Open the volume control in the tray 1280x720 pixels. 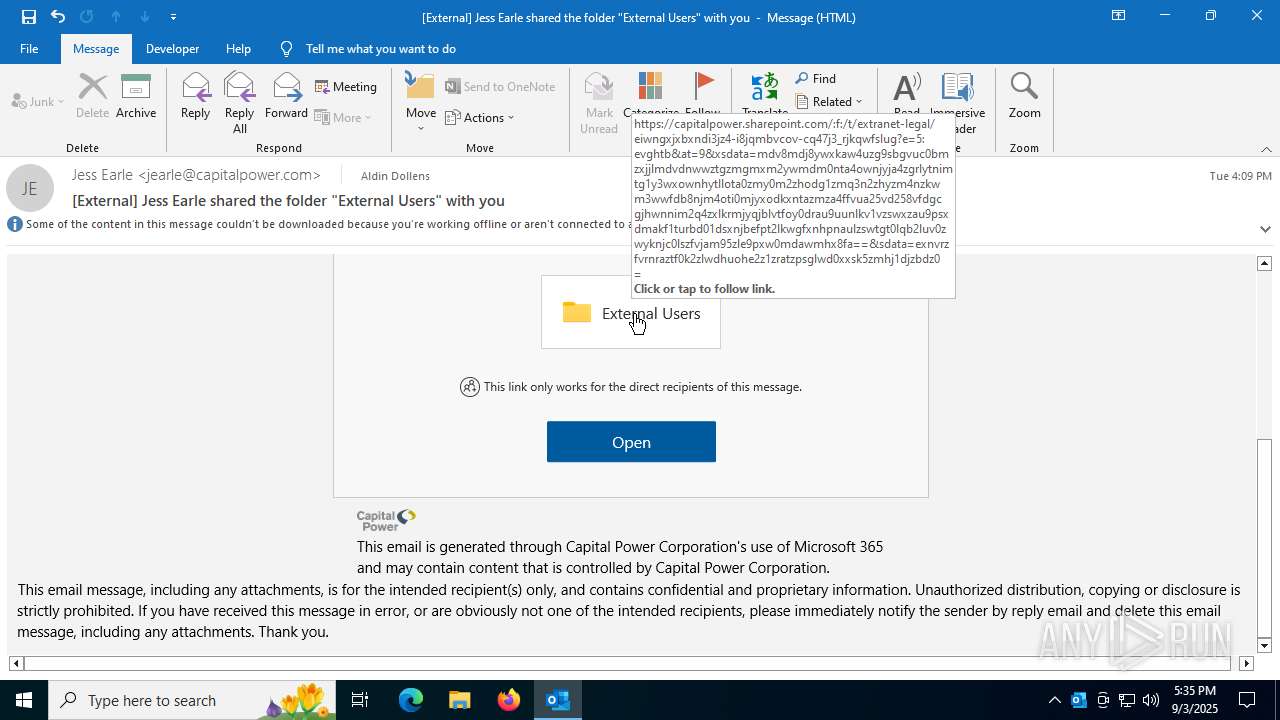point(1151,700)
